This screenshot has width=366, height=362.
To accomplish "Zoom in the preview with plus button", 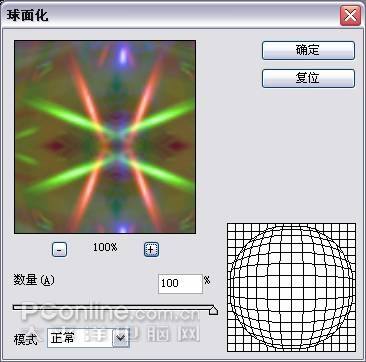I will [151, 249].
